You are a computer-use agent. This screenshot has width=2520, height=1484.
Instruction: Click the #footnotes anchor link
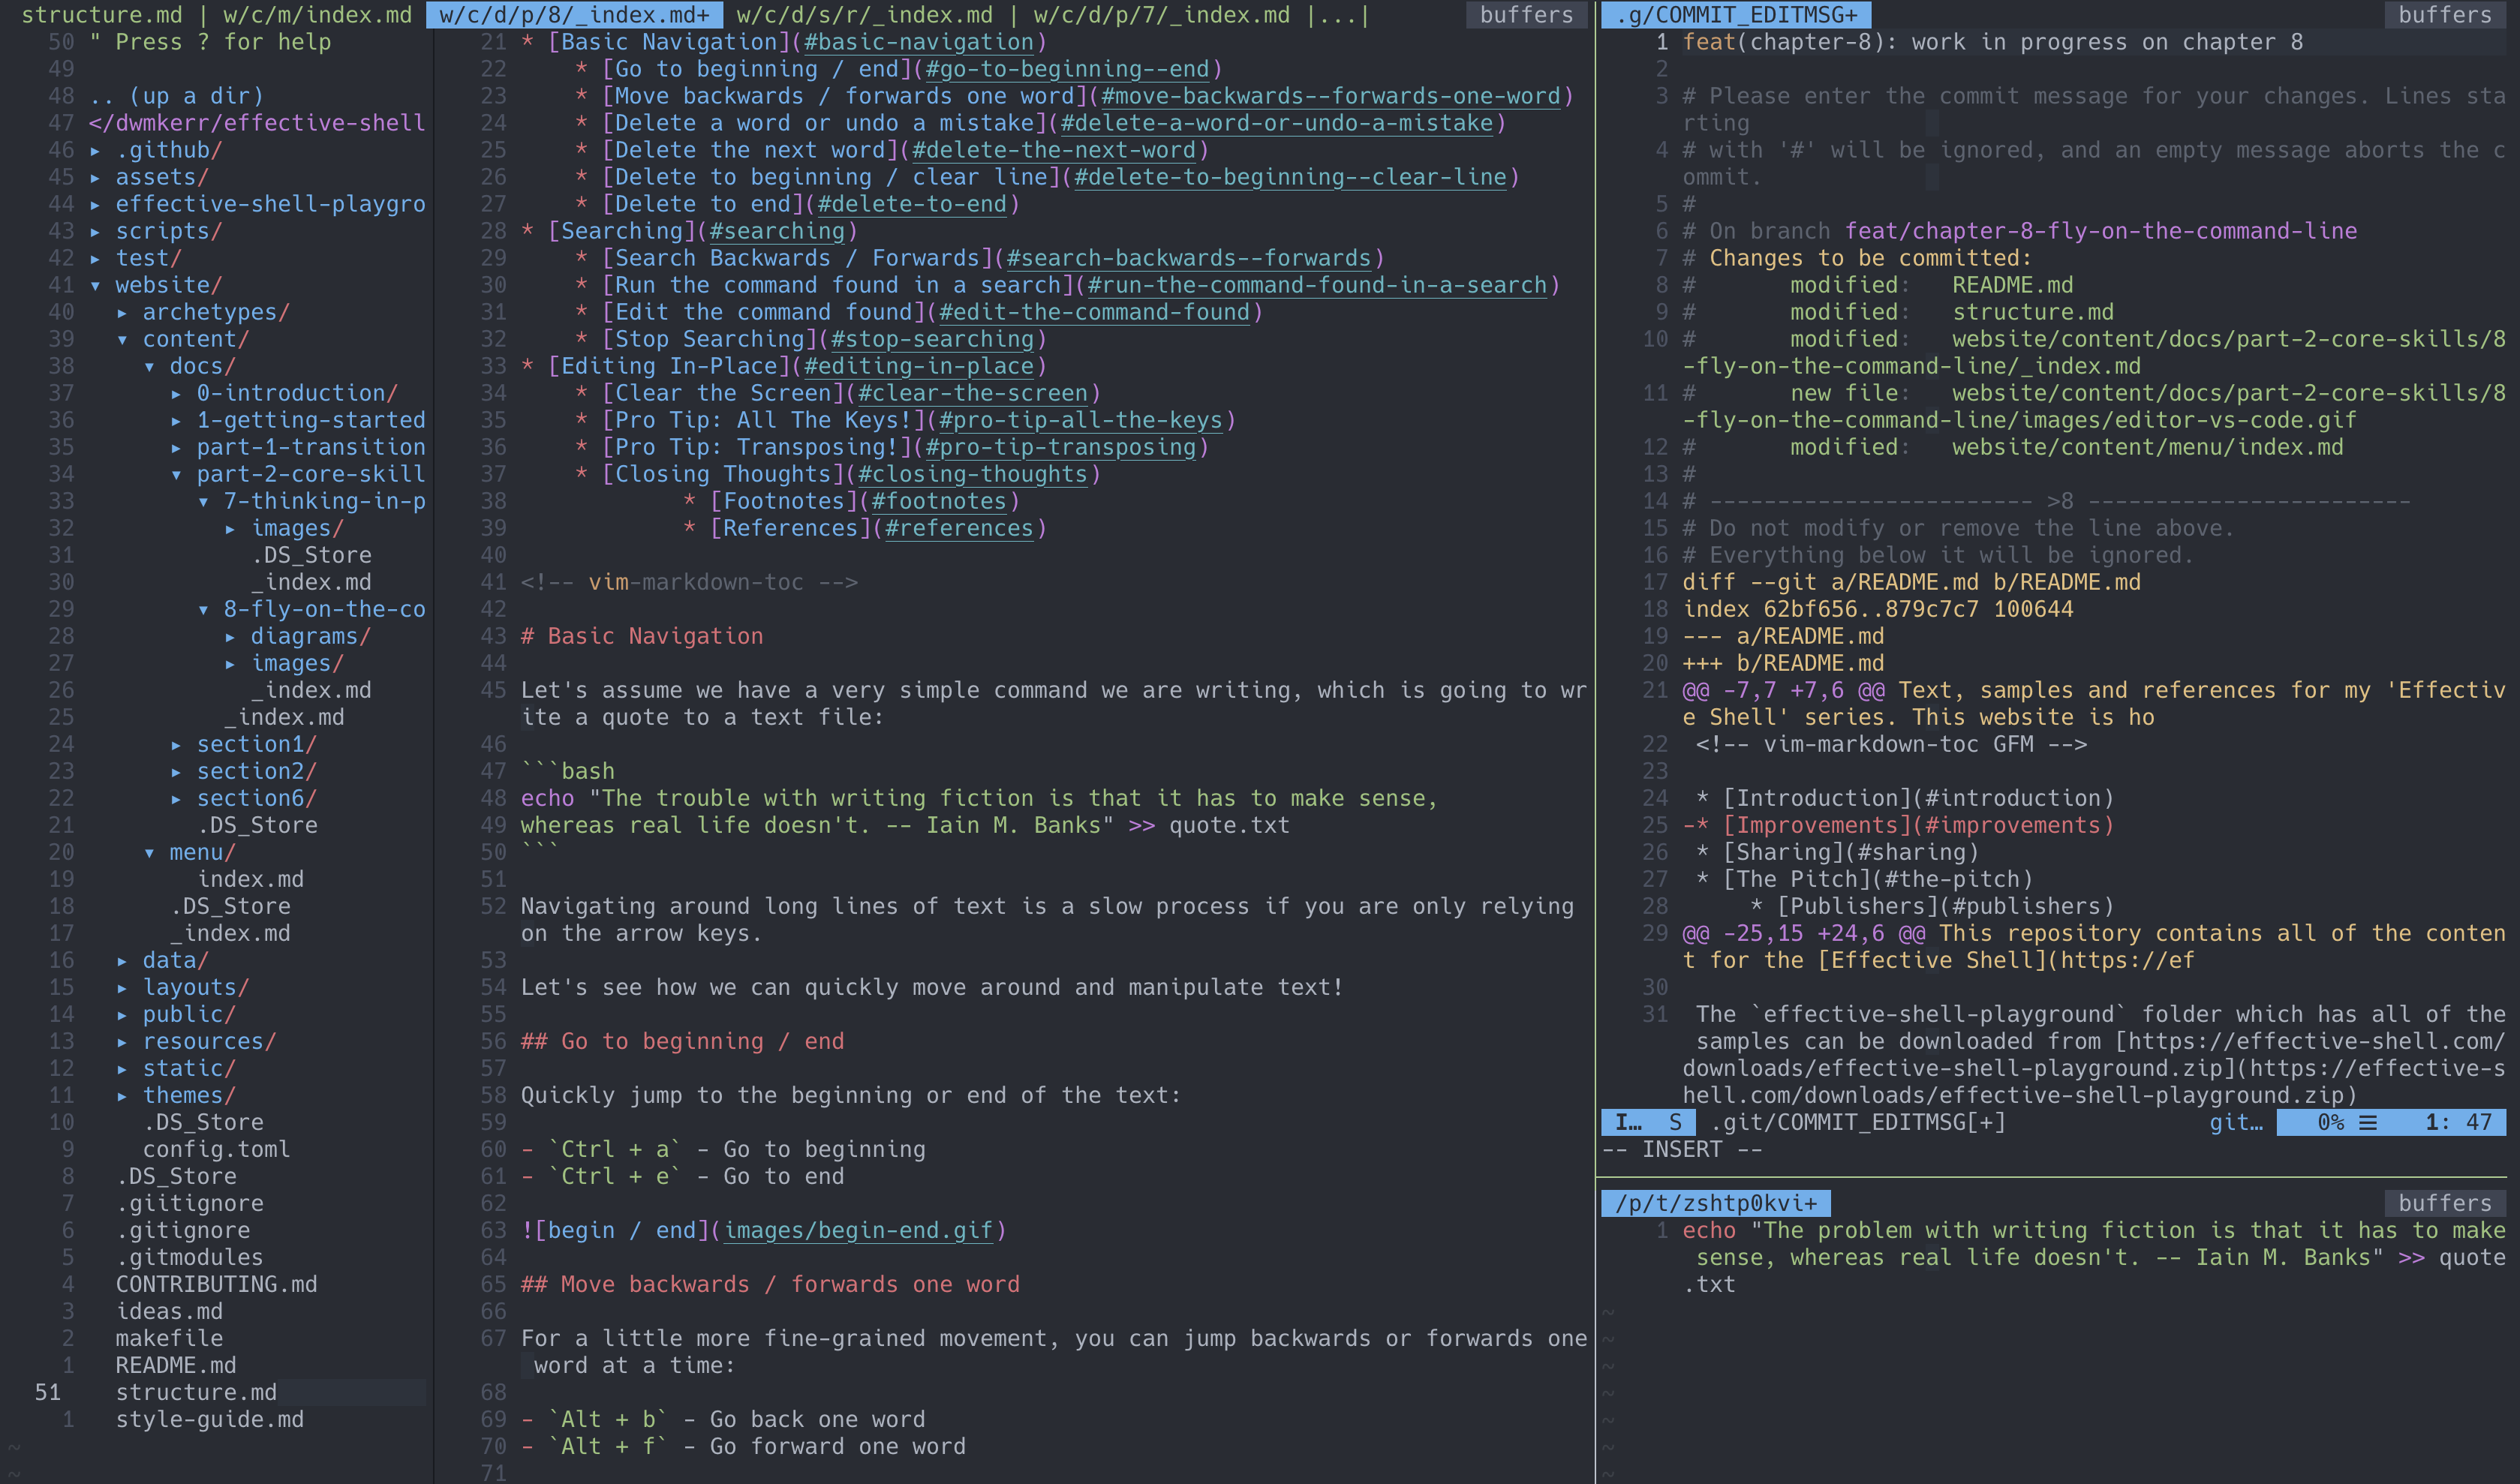coord(938,501)
